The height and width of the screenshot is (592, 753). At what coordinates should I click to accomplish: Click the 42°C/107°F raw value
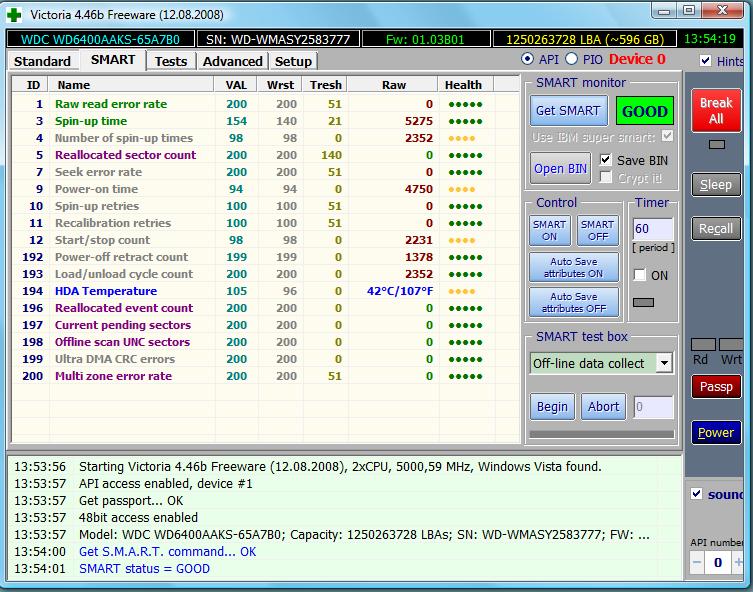400,291
